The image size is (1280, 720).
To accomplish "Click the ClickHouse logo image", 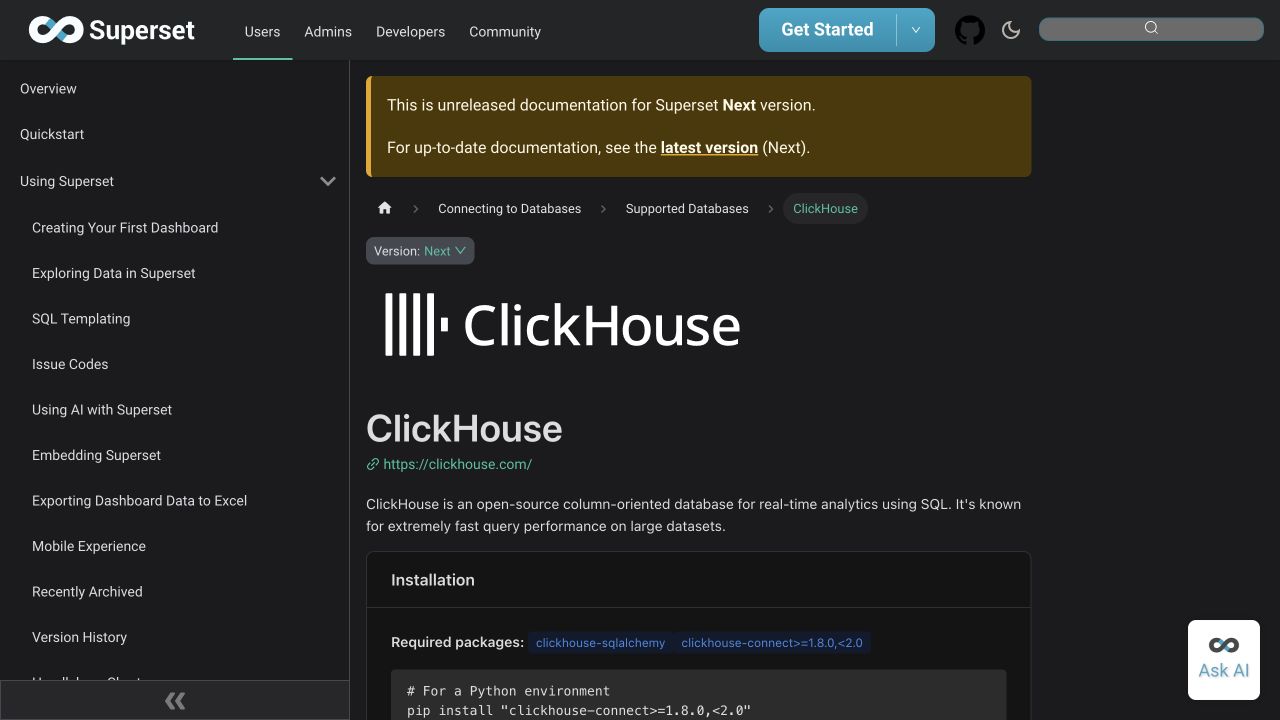I will click(562, 324).
